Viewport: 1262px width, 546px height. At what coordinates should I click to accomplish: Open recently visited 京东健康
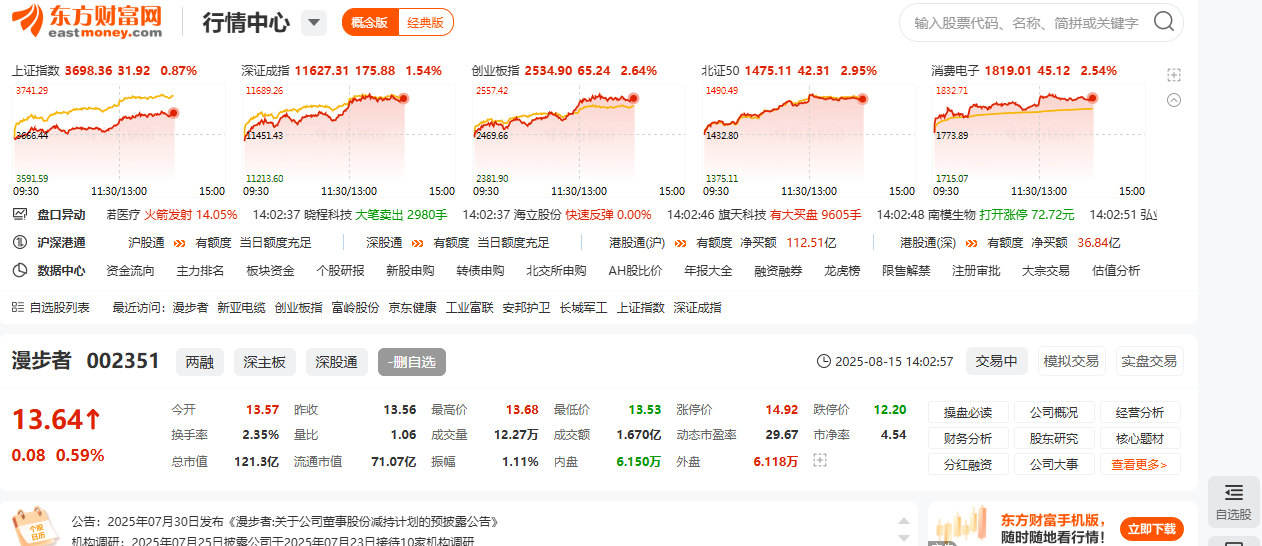412,307
